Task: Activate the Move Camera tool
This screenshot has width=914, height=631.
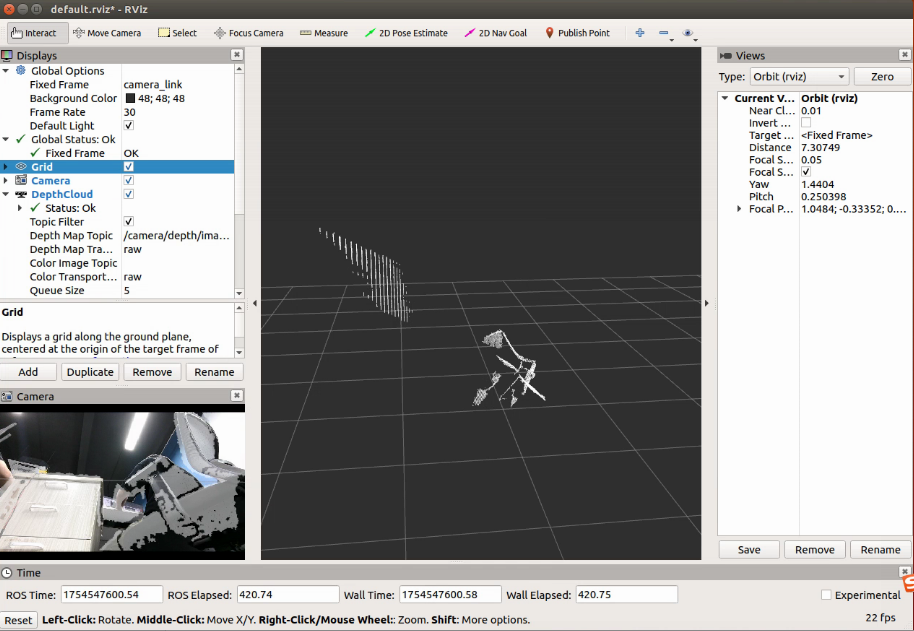Action: coord(107,33)
